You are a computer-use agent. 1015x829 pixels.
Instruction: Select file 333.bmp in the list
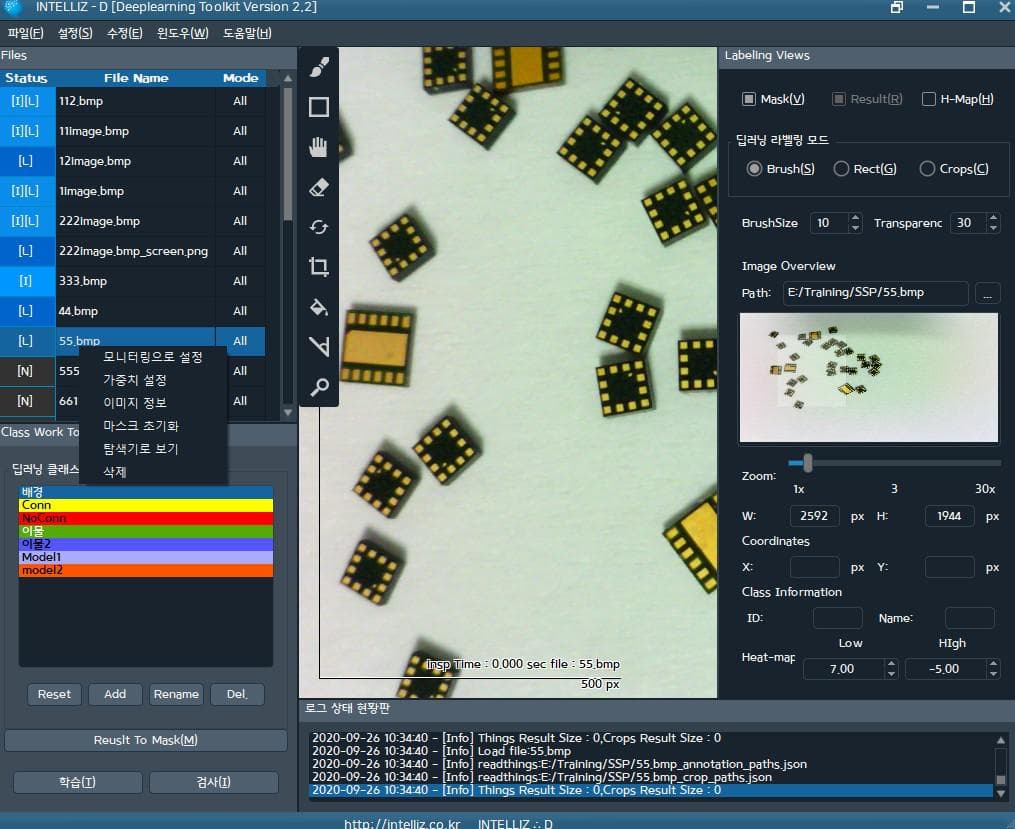[x=133, y=281]
